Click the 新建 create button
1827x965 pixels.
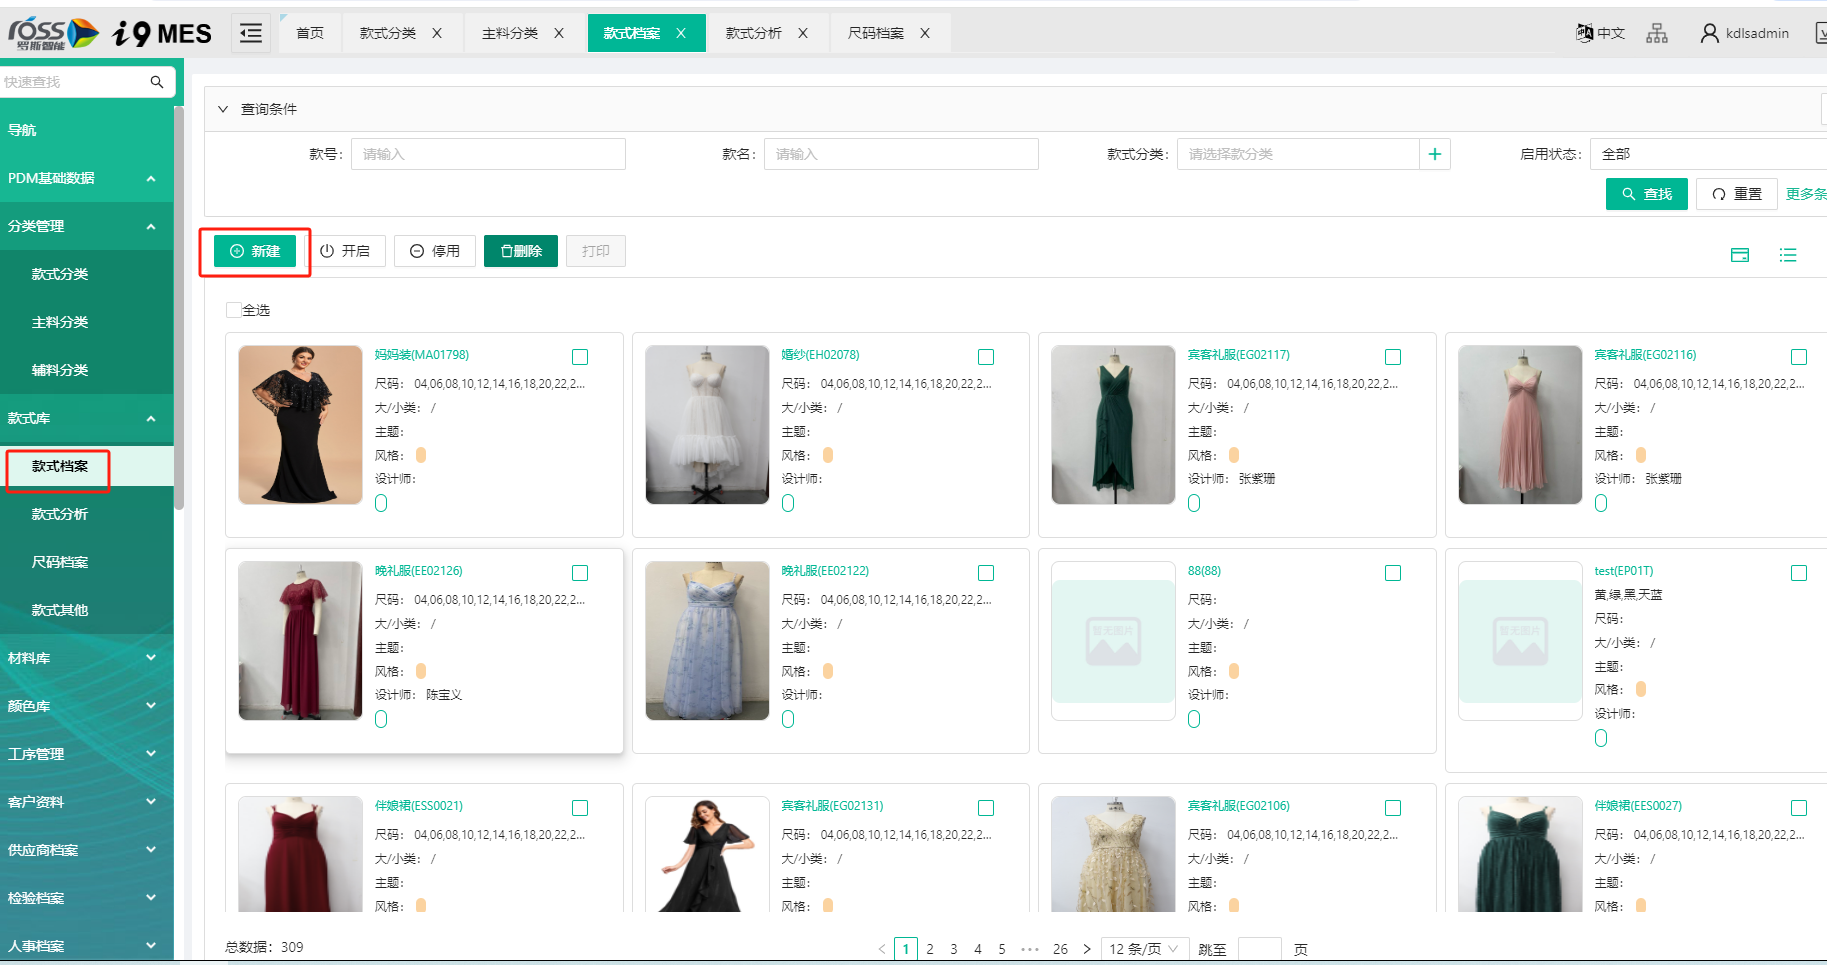255,251
